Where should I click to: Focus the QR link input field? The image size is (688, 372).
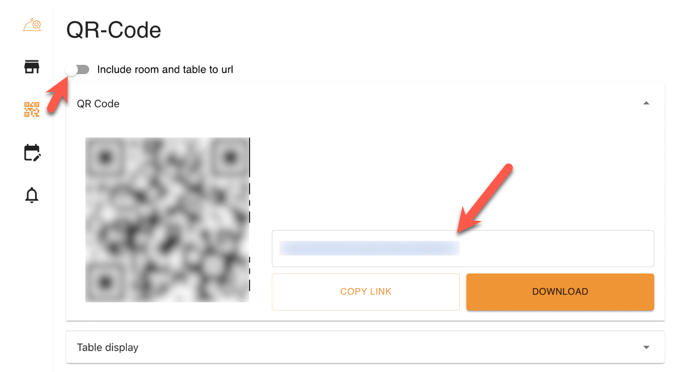(463, 248)
